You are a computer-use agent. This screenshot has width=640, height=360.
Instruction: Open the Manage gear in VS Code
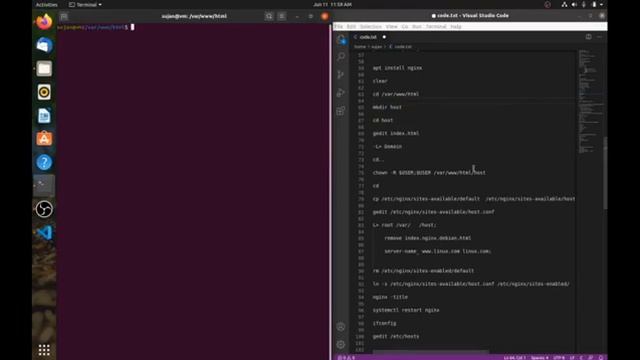341,344
